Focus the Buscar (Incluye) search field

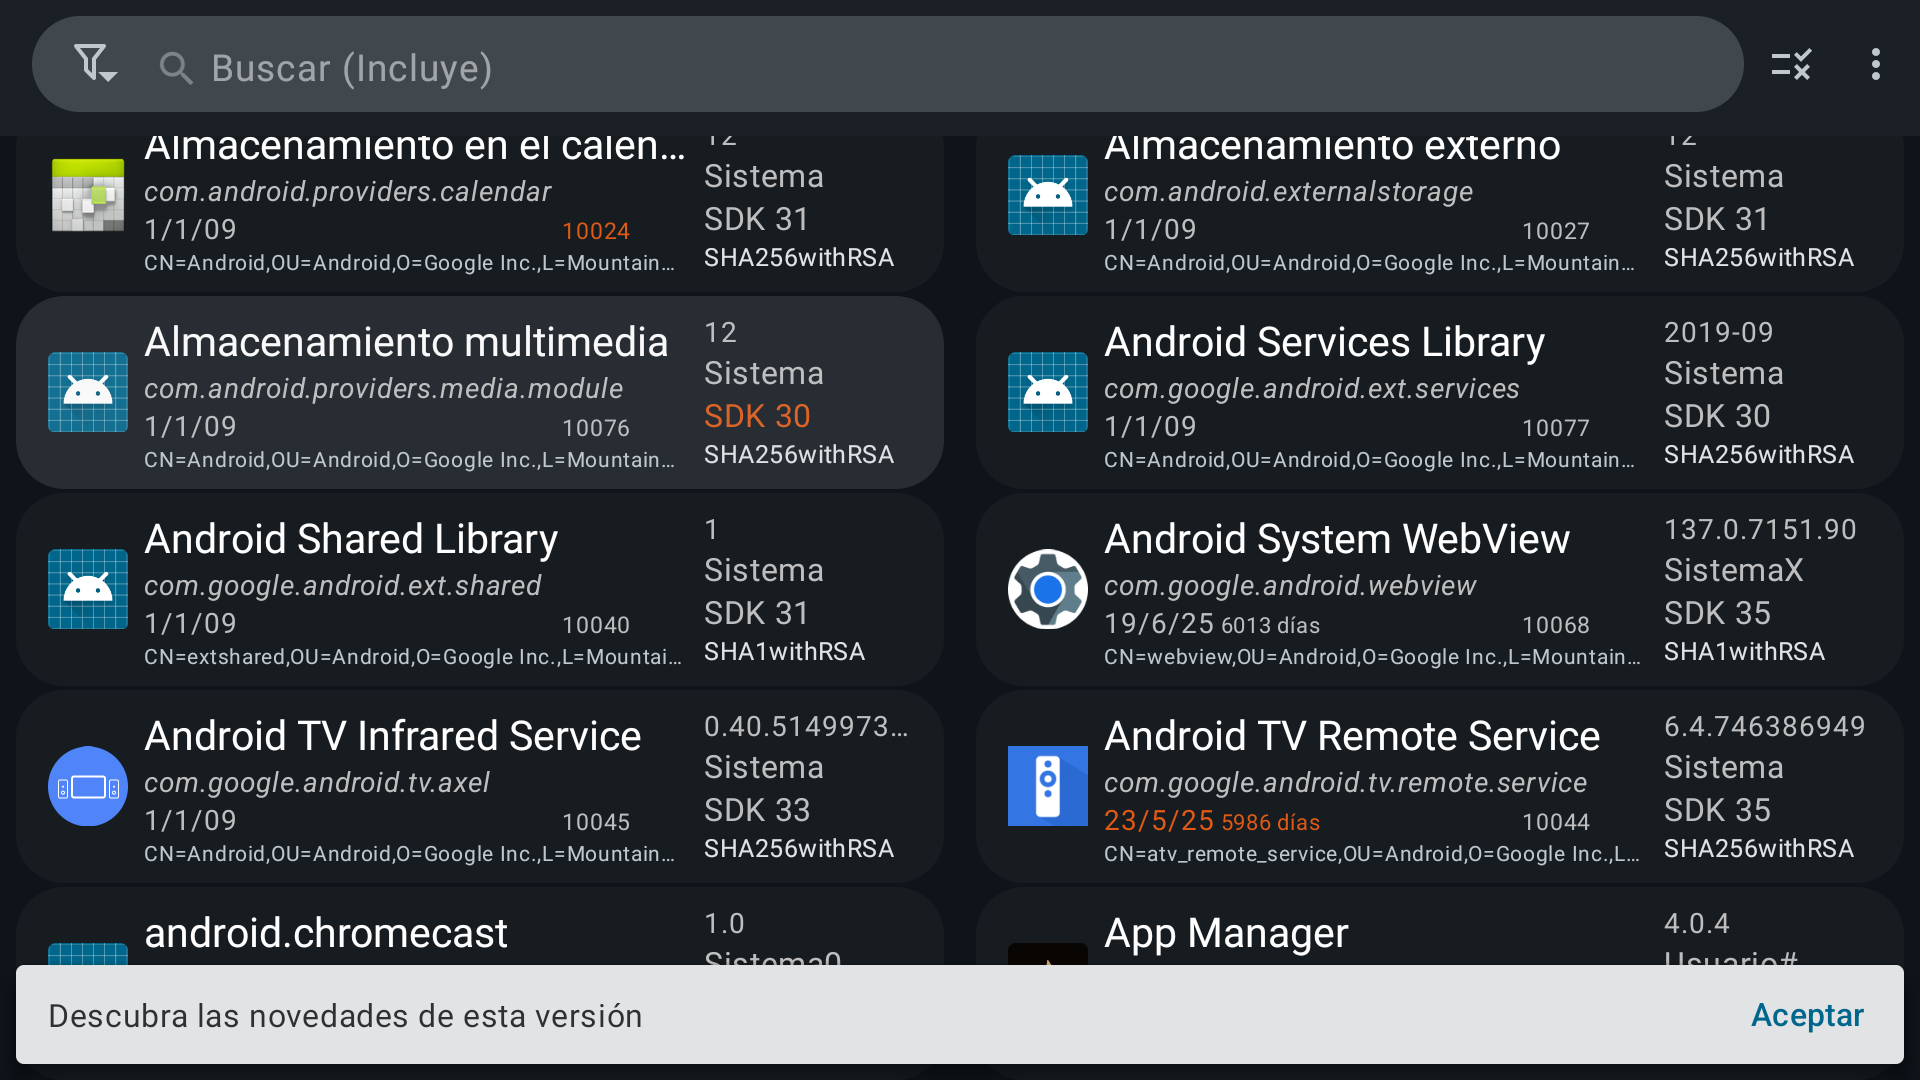click(x=887, y=64)
